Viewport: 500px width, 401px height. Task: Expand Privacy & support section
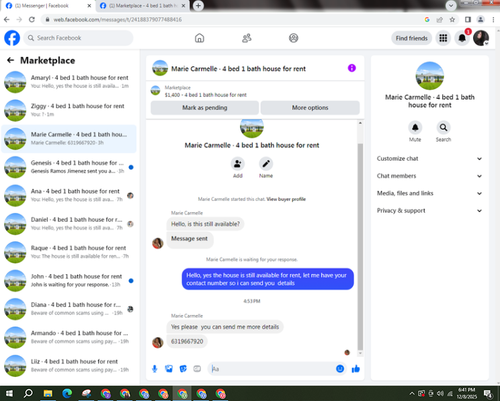coord(430,211)
